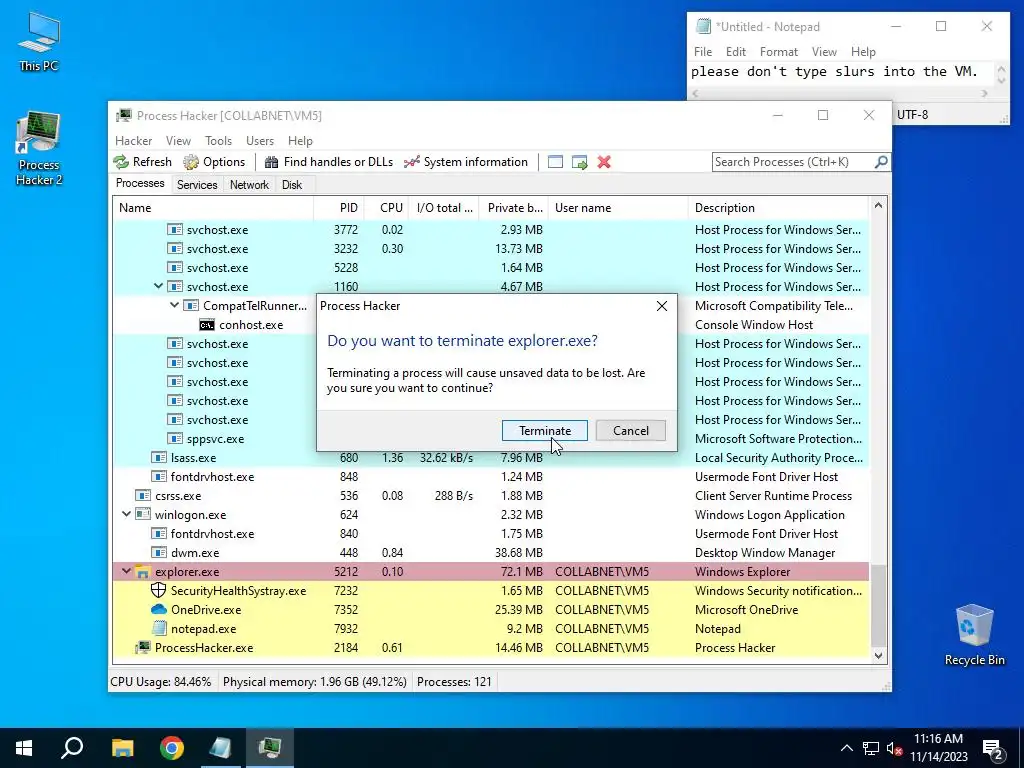The image size is (1024, 768).
Task: Open the Hacker menu
Action: point(133,140)
